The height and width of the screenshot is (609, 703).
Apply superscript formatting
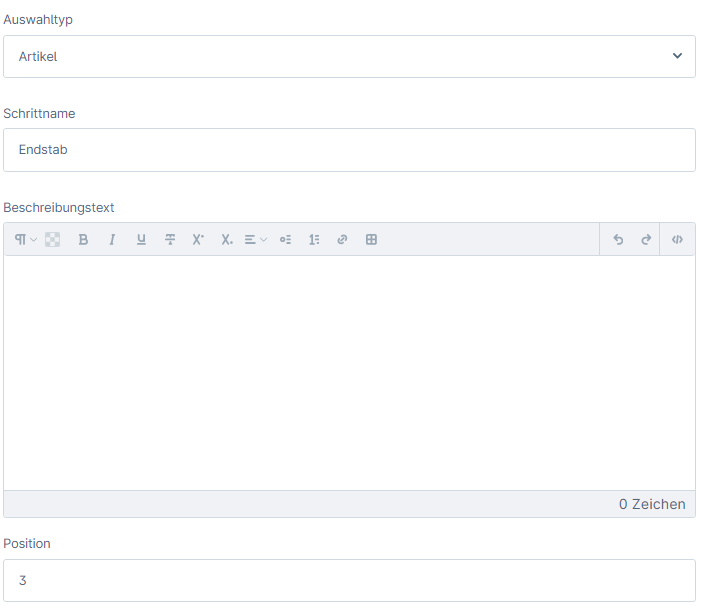pyautogui.click(x=198, y=239)
